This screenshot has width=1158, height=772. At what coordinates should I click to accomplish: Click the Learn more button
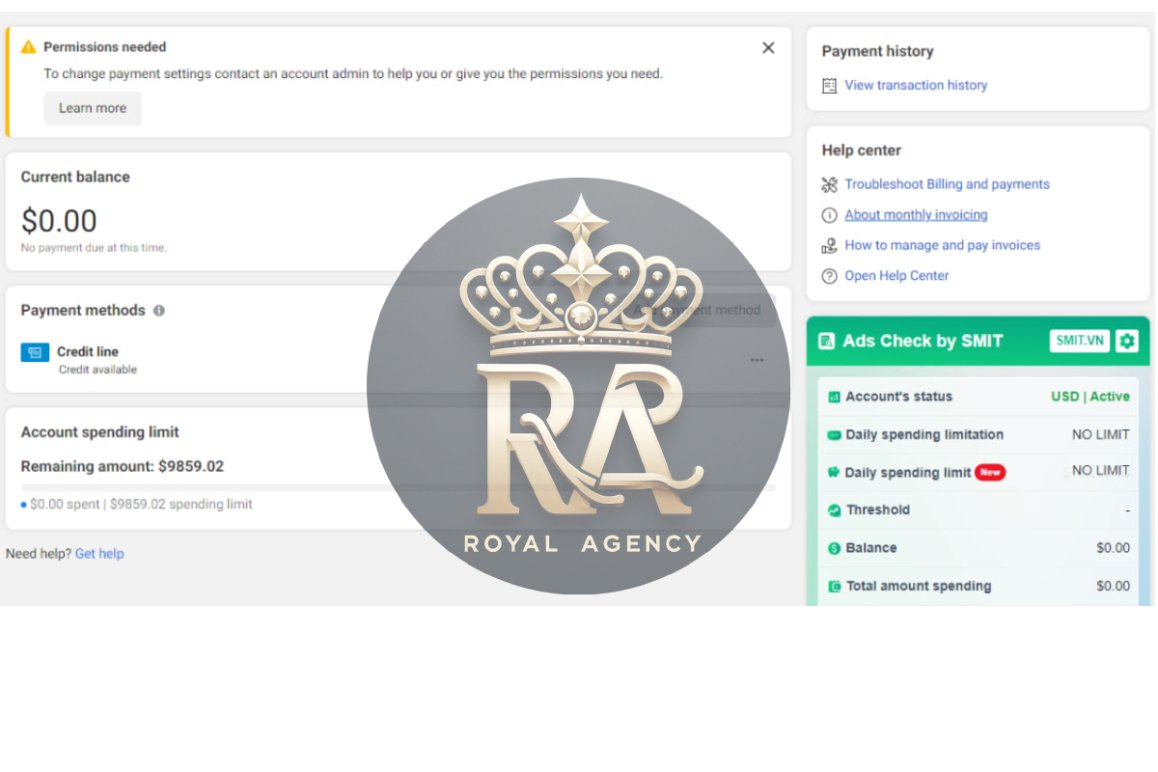coord(92,108)
